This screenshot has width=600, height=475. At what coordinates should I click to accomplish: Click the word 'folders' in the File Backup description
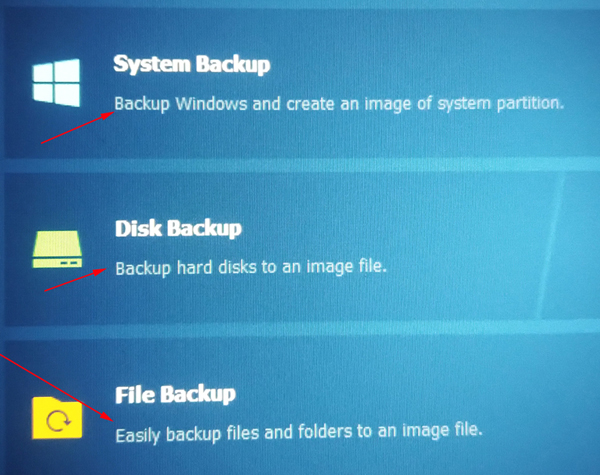[324, 432]
